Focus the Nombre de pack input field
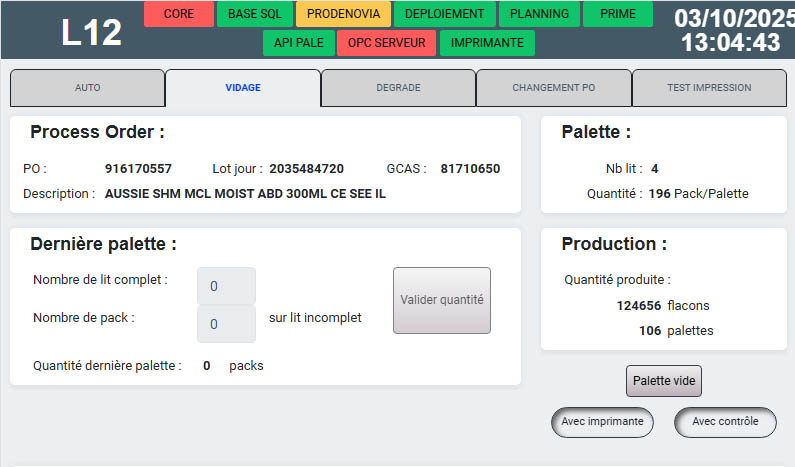The image size is (795, 467). pyautogui.click(x=226, y=324)
